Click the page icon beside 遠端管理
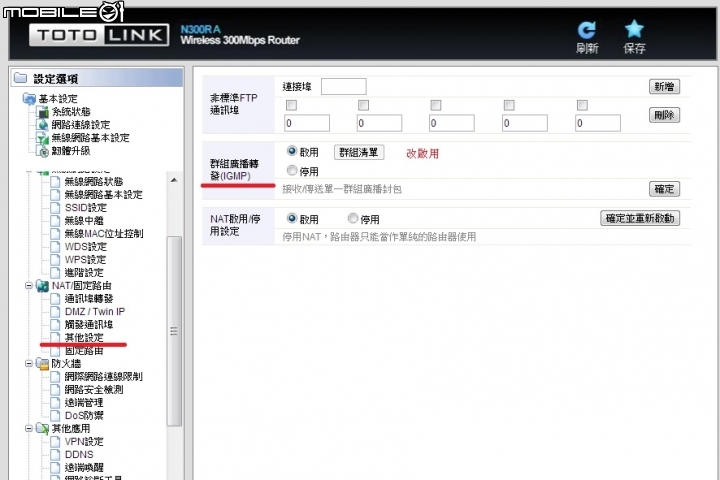 pyautogui.click(x=55, y=403)
